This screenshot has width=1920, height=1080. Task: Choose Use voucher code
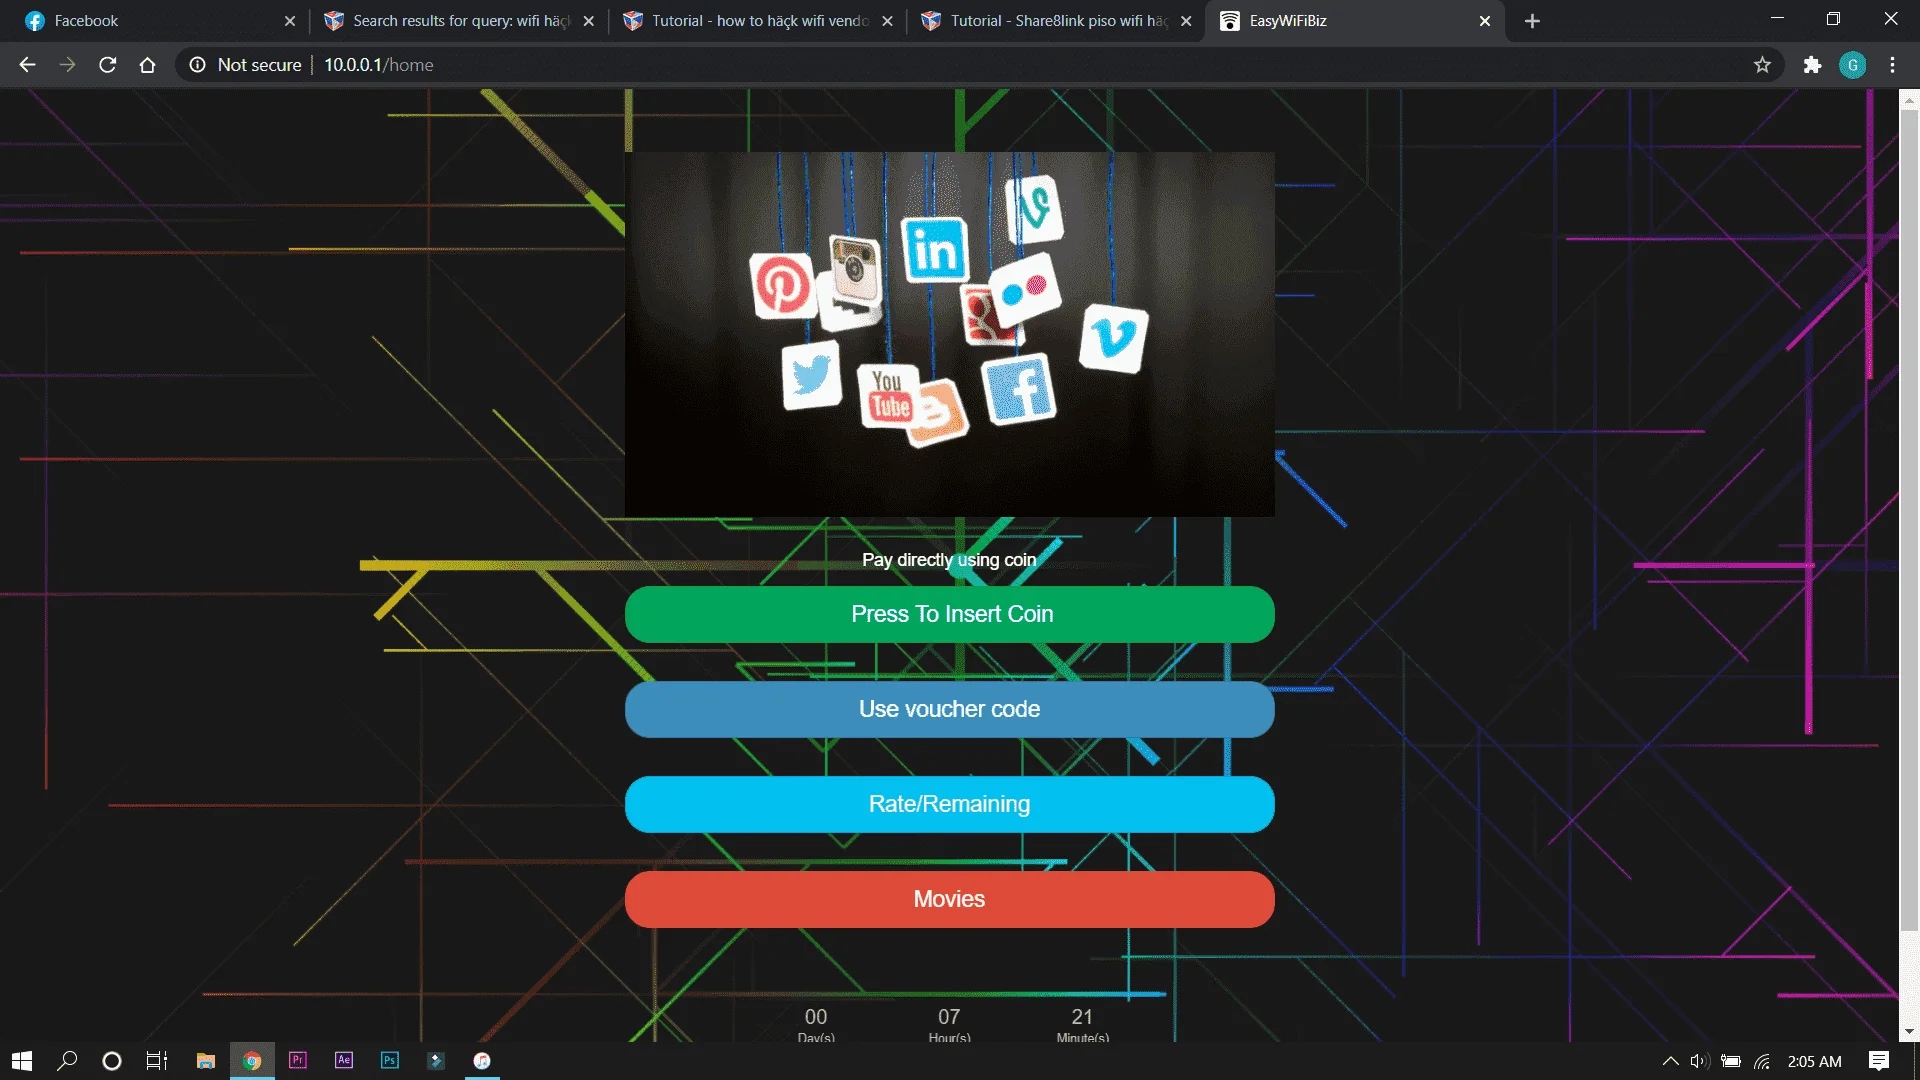950,709
